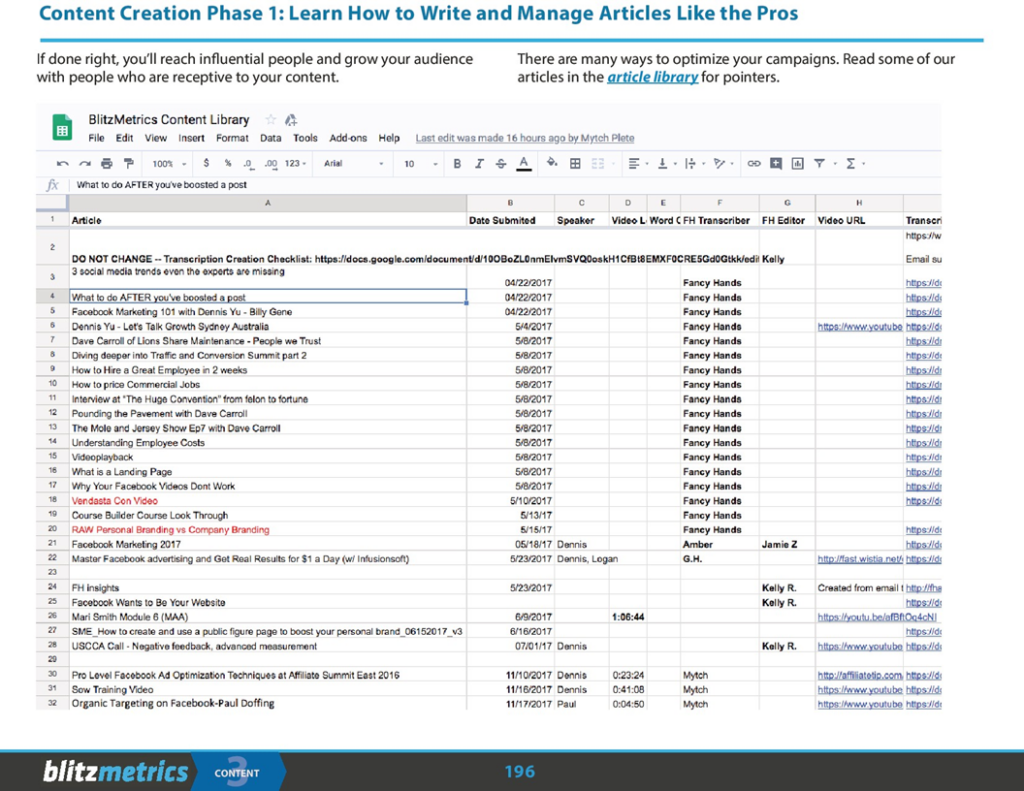Viewport: 1024px width, 791px height.
Task: Print the spreadsheet using the printer icon
Action: (x=107, y=163)
